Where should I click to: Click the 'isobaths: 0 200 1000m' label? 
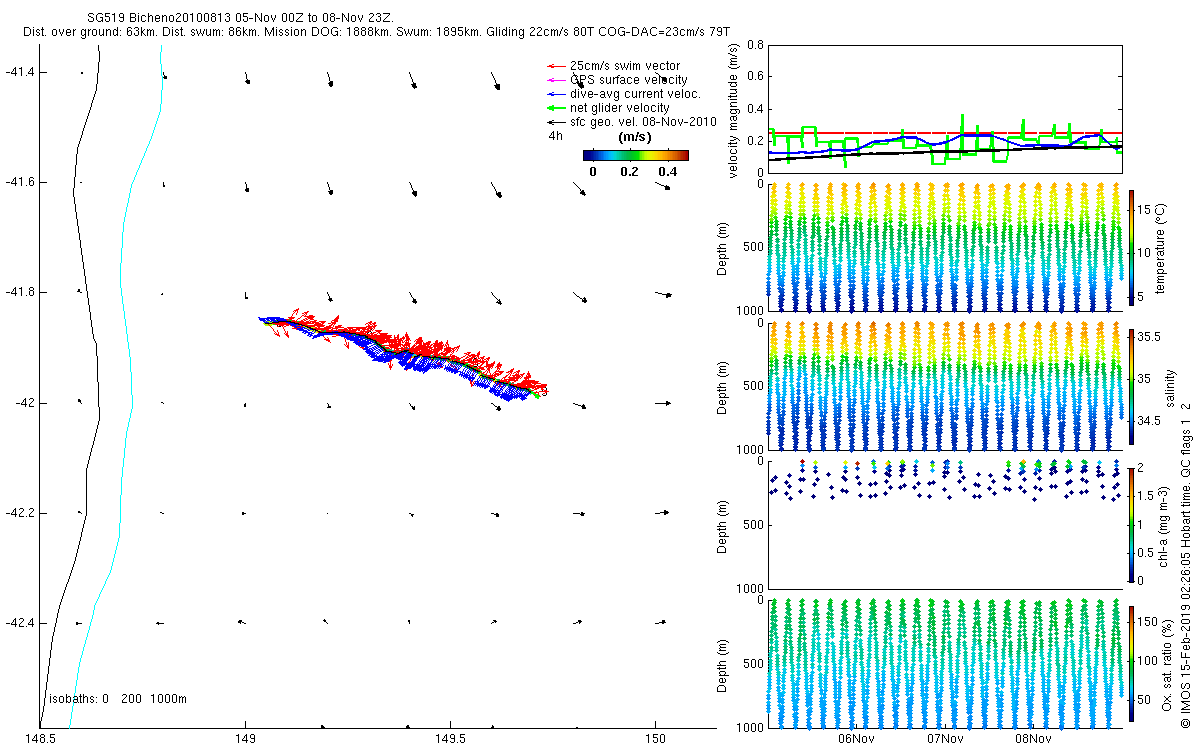(117, 698)
